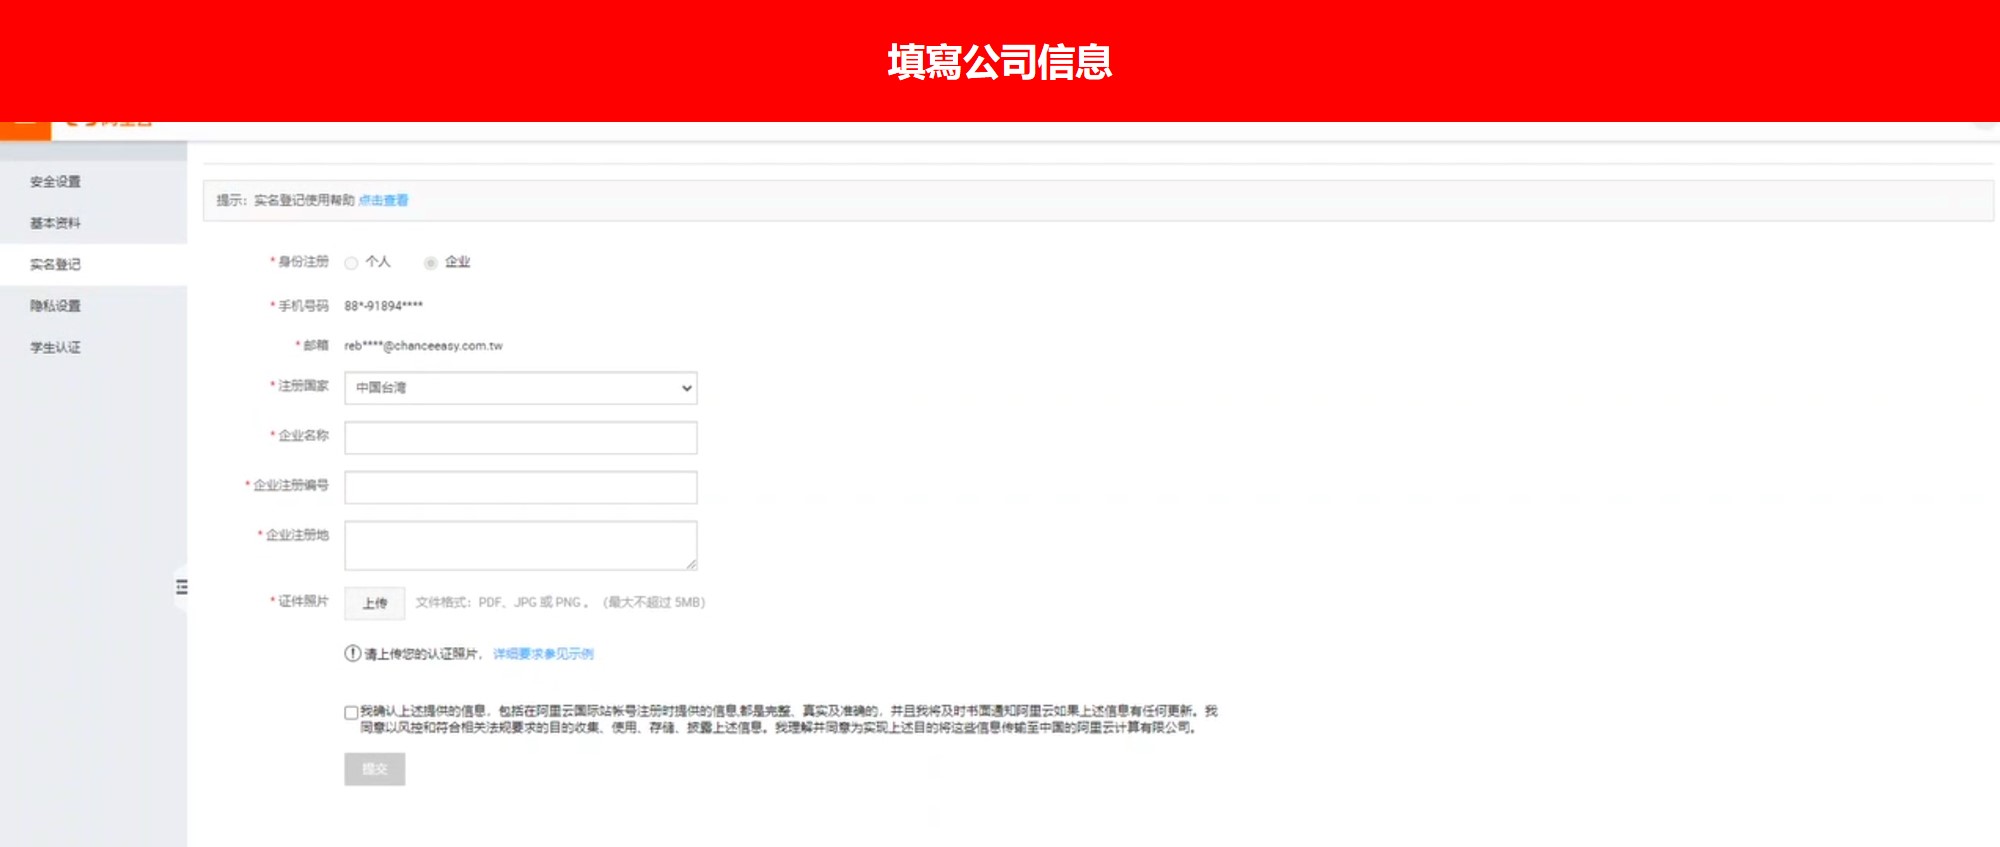
Task: Click the info icon beside 请上传您的认证照片
Action: coord(352,654)
